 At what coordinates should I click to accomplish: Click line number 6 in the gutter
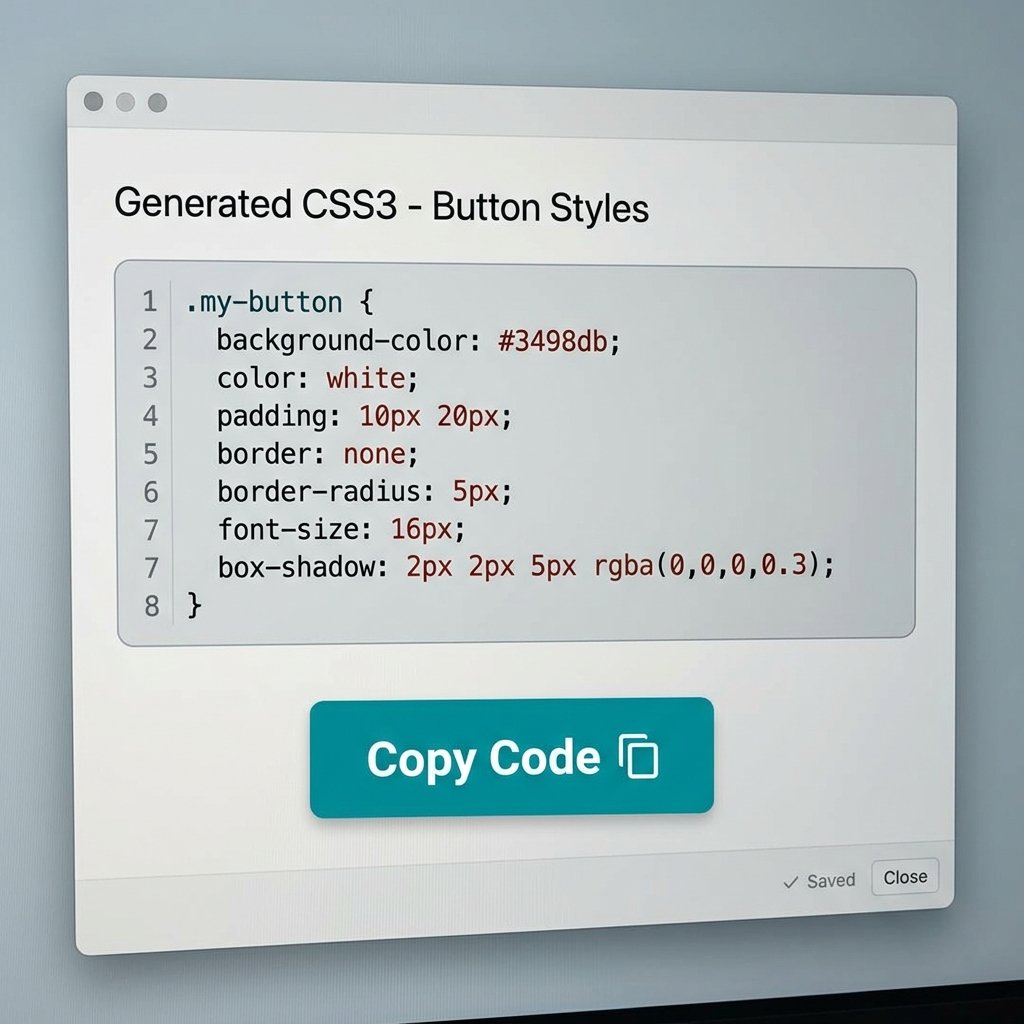click(x=151, y=492)
